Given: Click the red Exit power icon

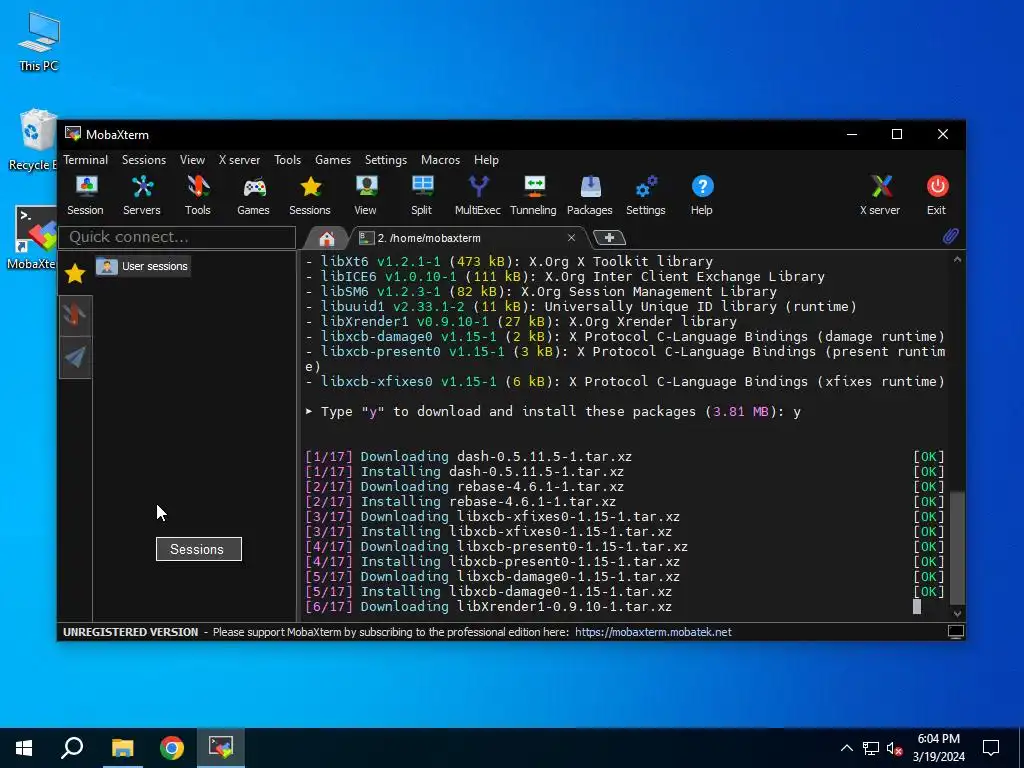Looking at the screenshot, I should (x=937, y=195).
